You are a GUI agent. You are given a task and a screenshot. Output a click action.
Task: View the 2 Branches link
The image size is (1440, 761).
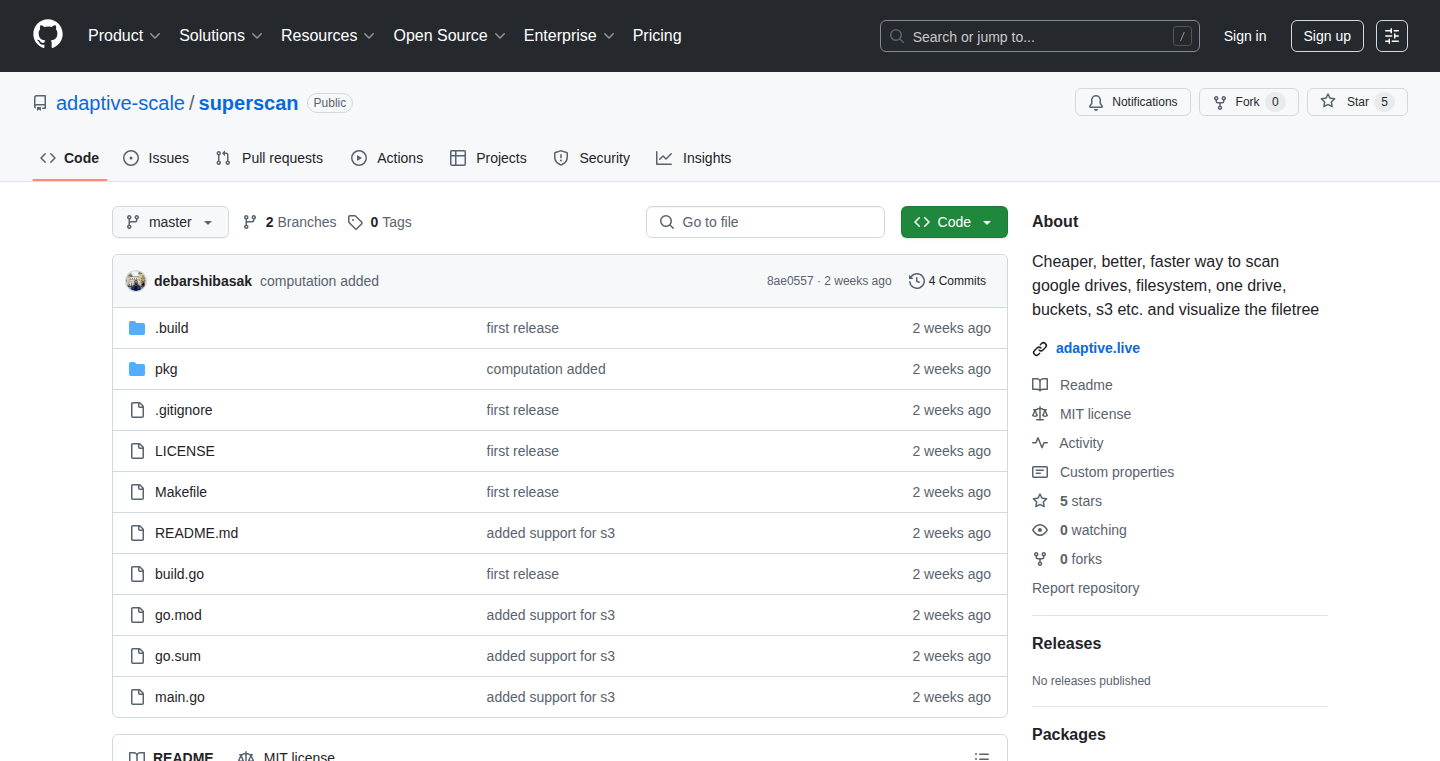pos(289,222)
